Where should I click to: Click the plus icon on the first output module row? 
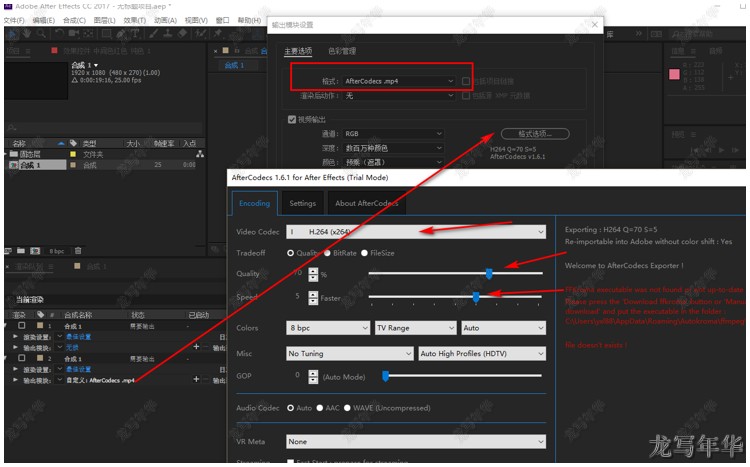pos(196,346)
